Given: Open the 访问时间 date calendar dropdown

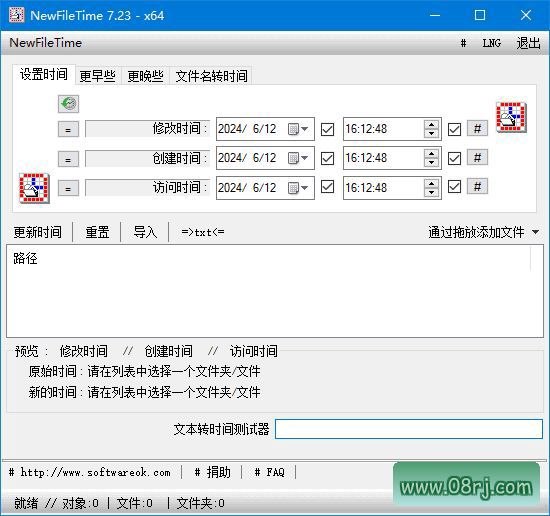Looking at the screenshot, I should pos(299,188).
